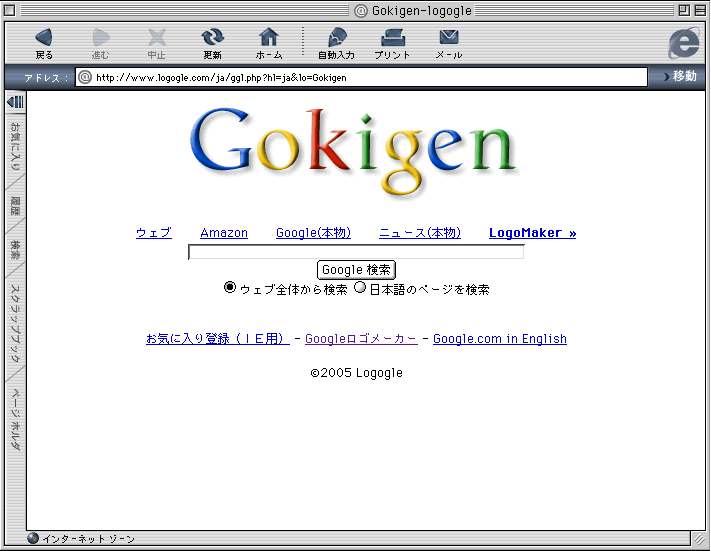Focus the search text box

356,252
